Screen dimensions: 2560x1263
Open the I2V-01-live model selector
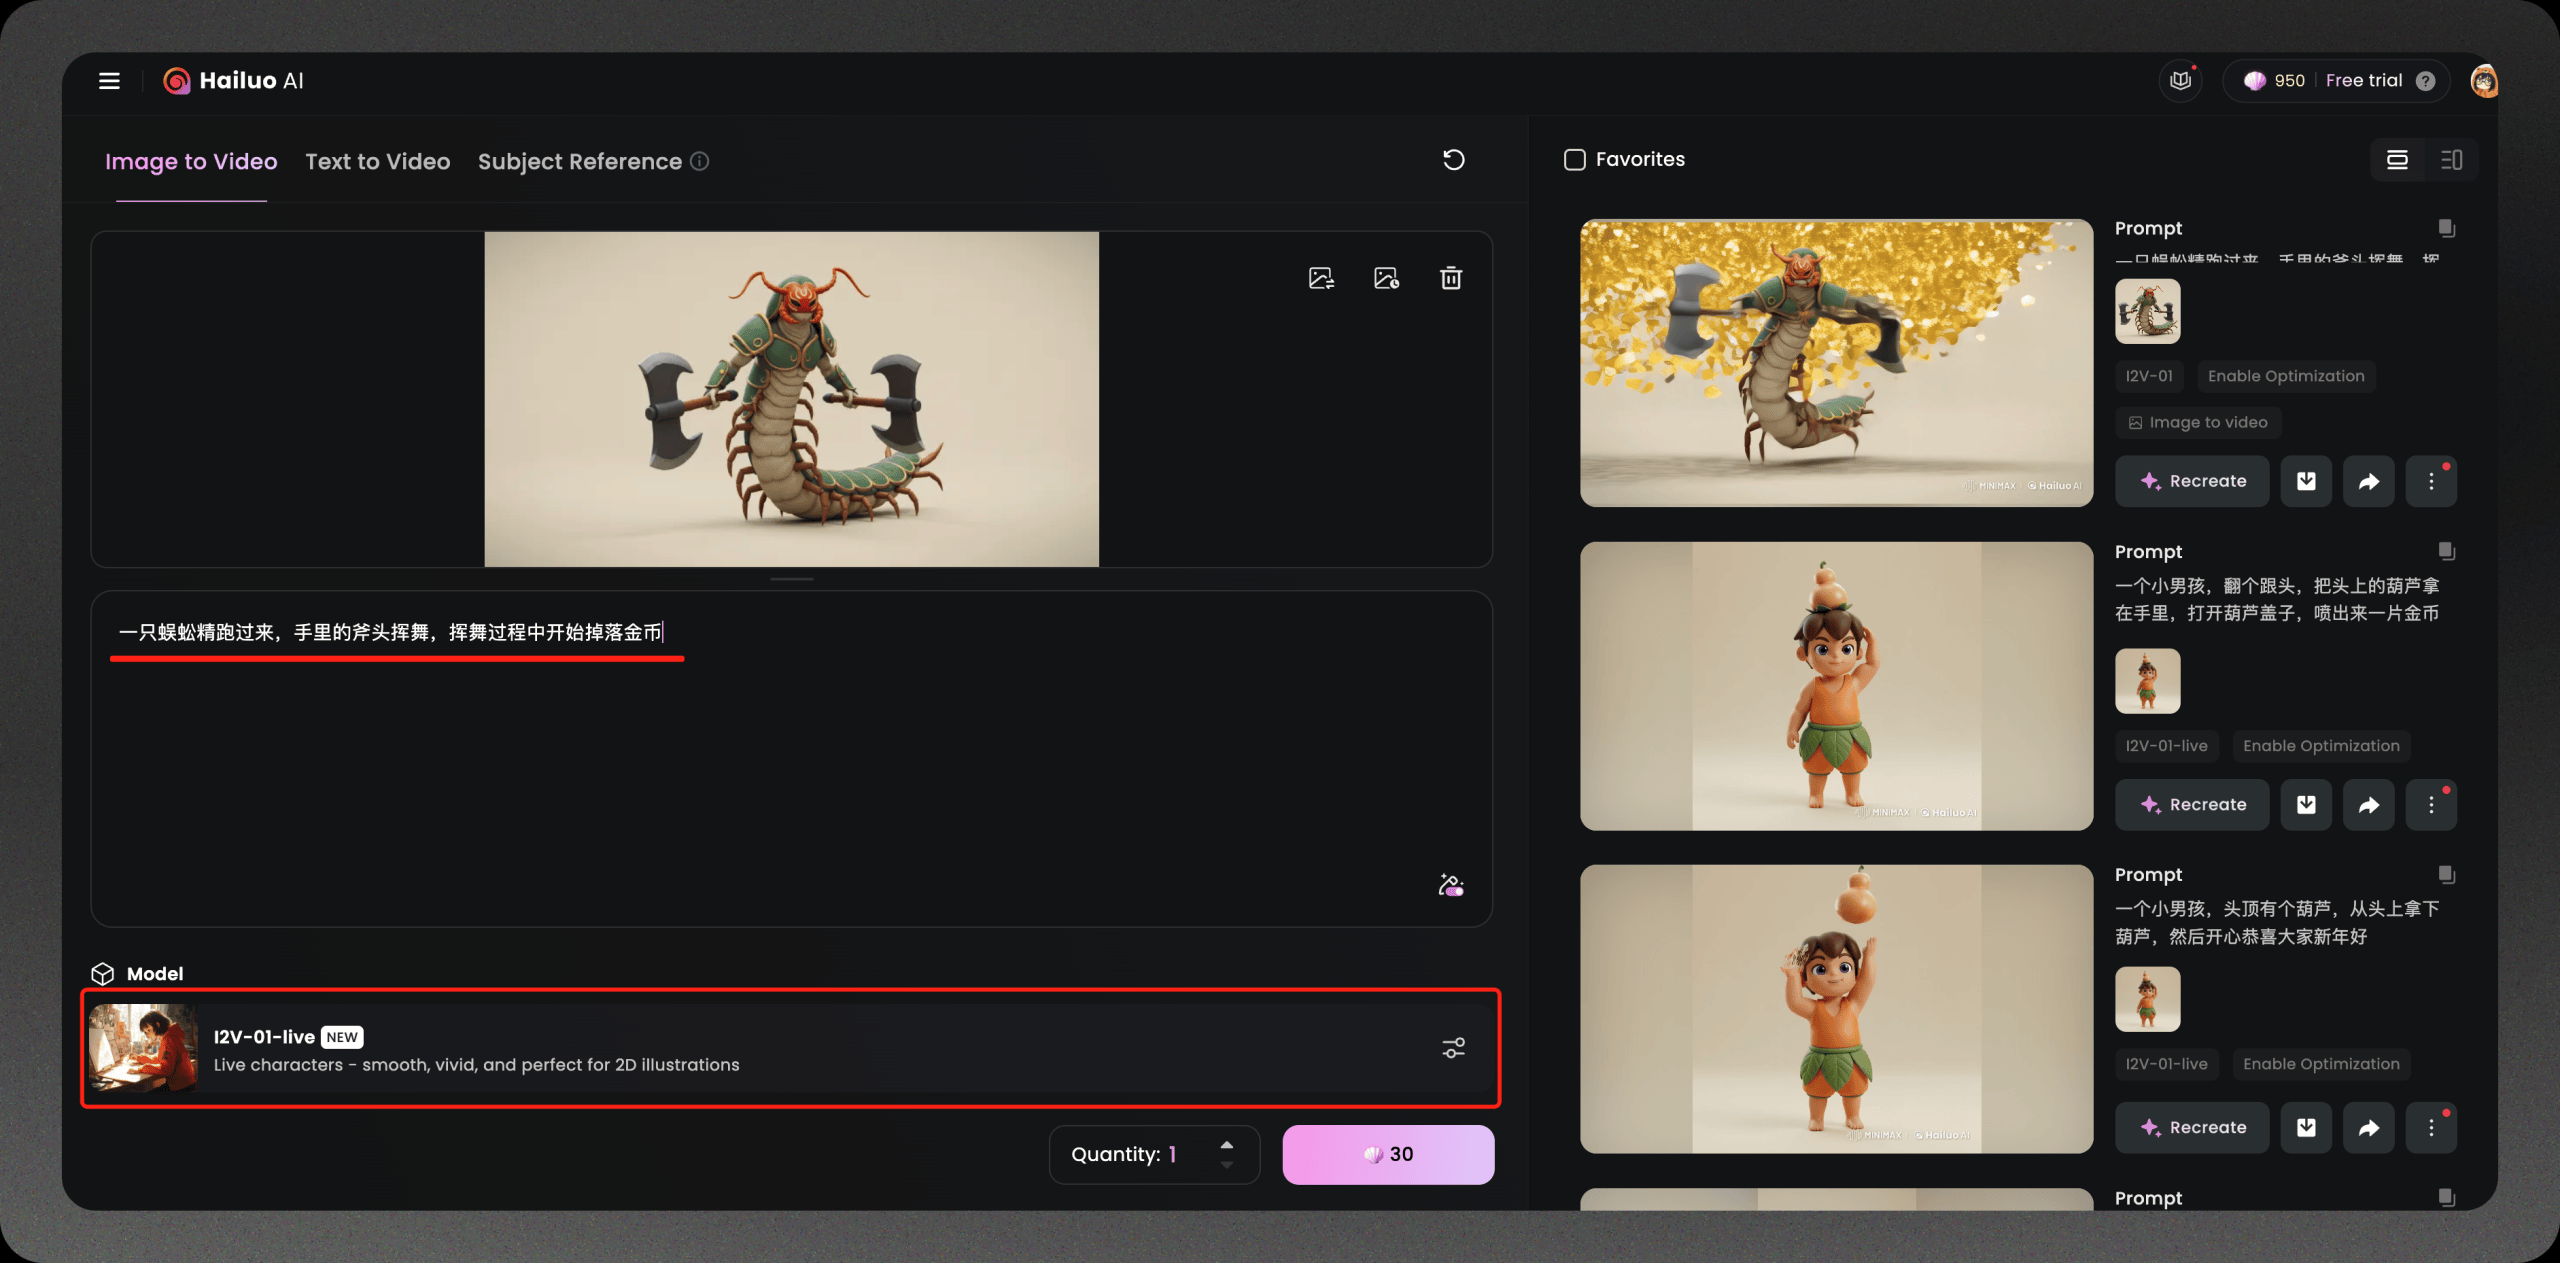tap(790, 1048)
